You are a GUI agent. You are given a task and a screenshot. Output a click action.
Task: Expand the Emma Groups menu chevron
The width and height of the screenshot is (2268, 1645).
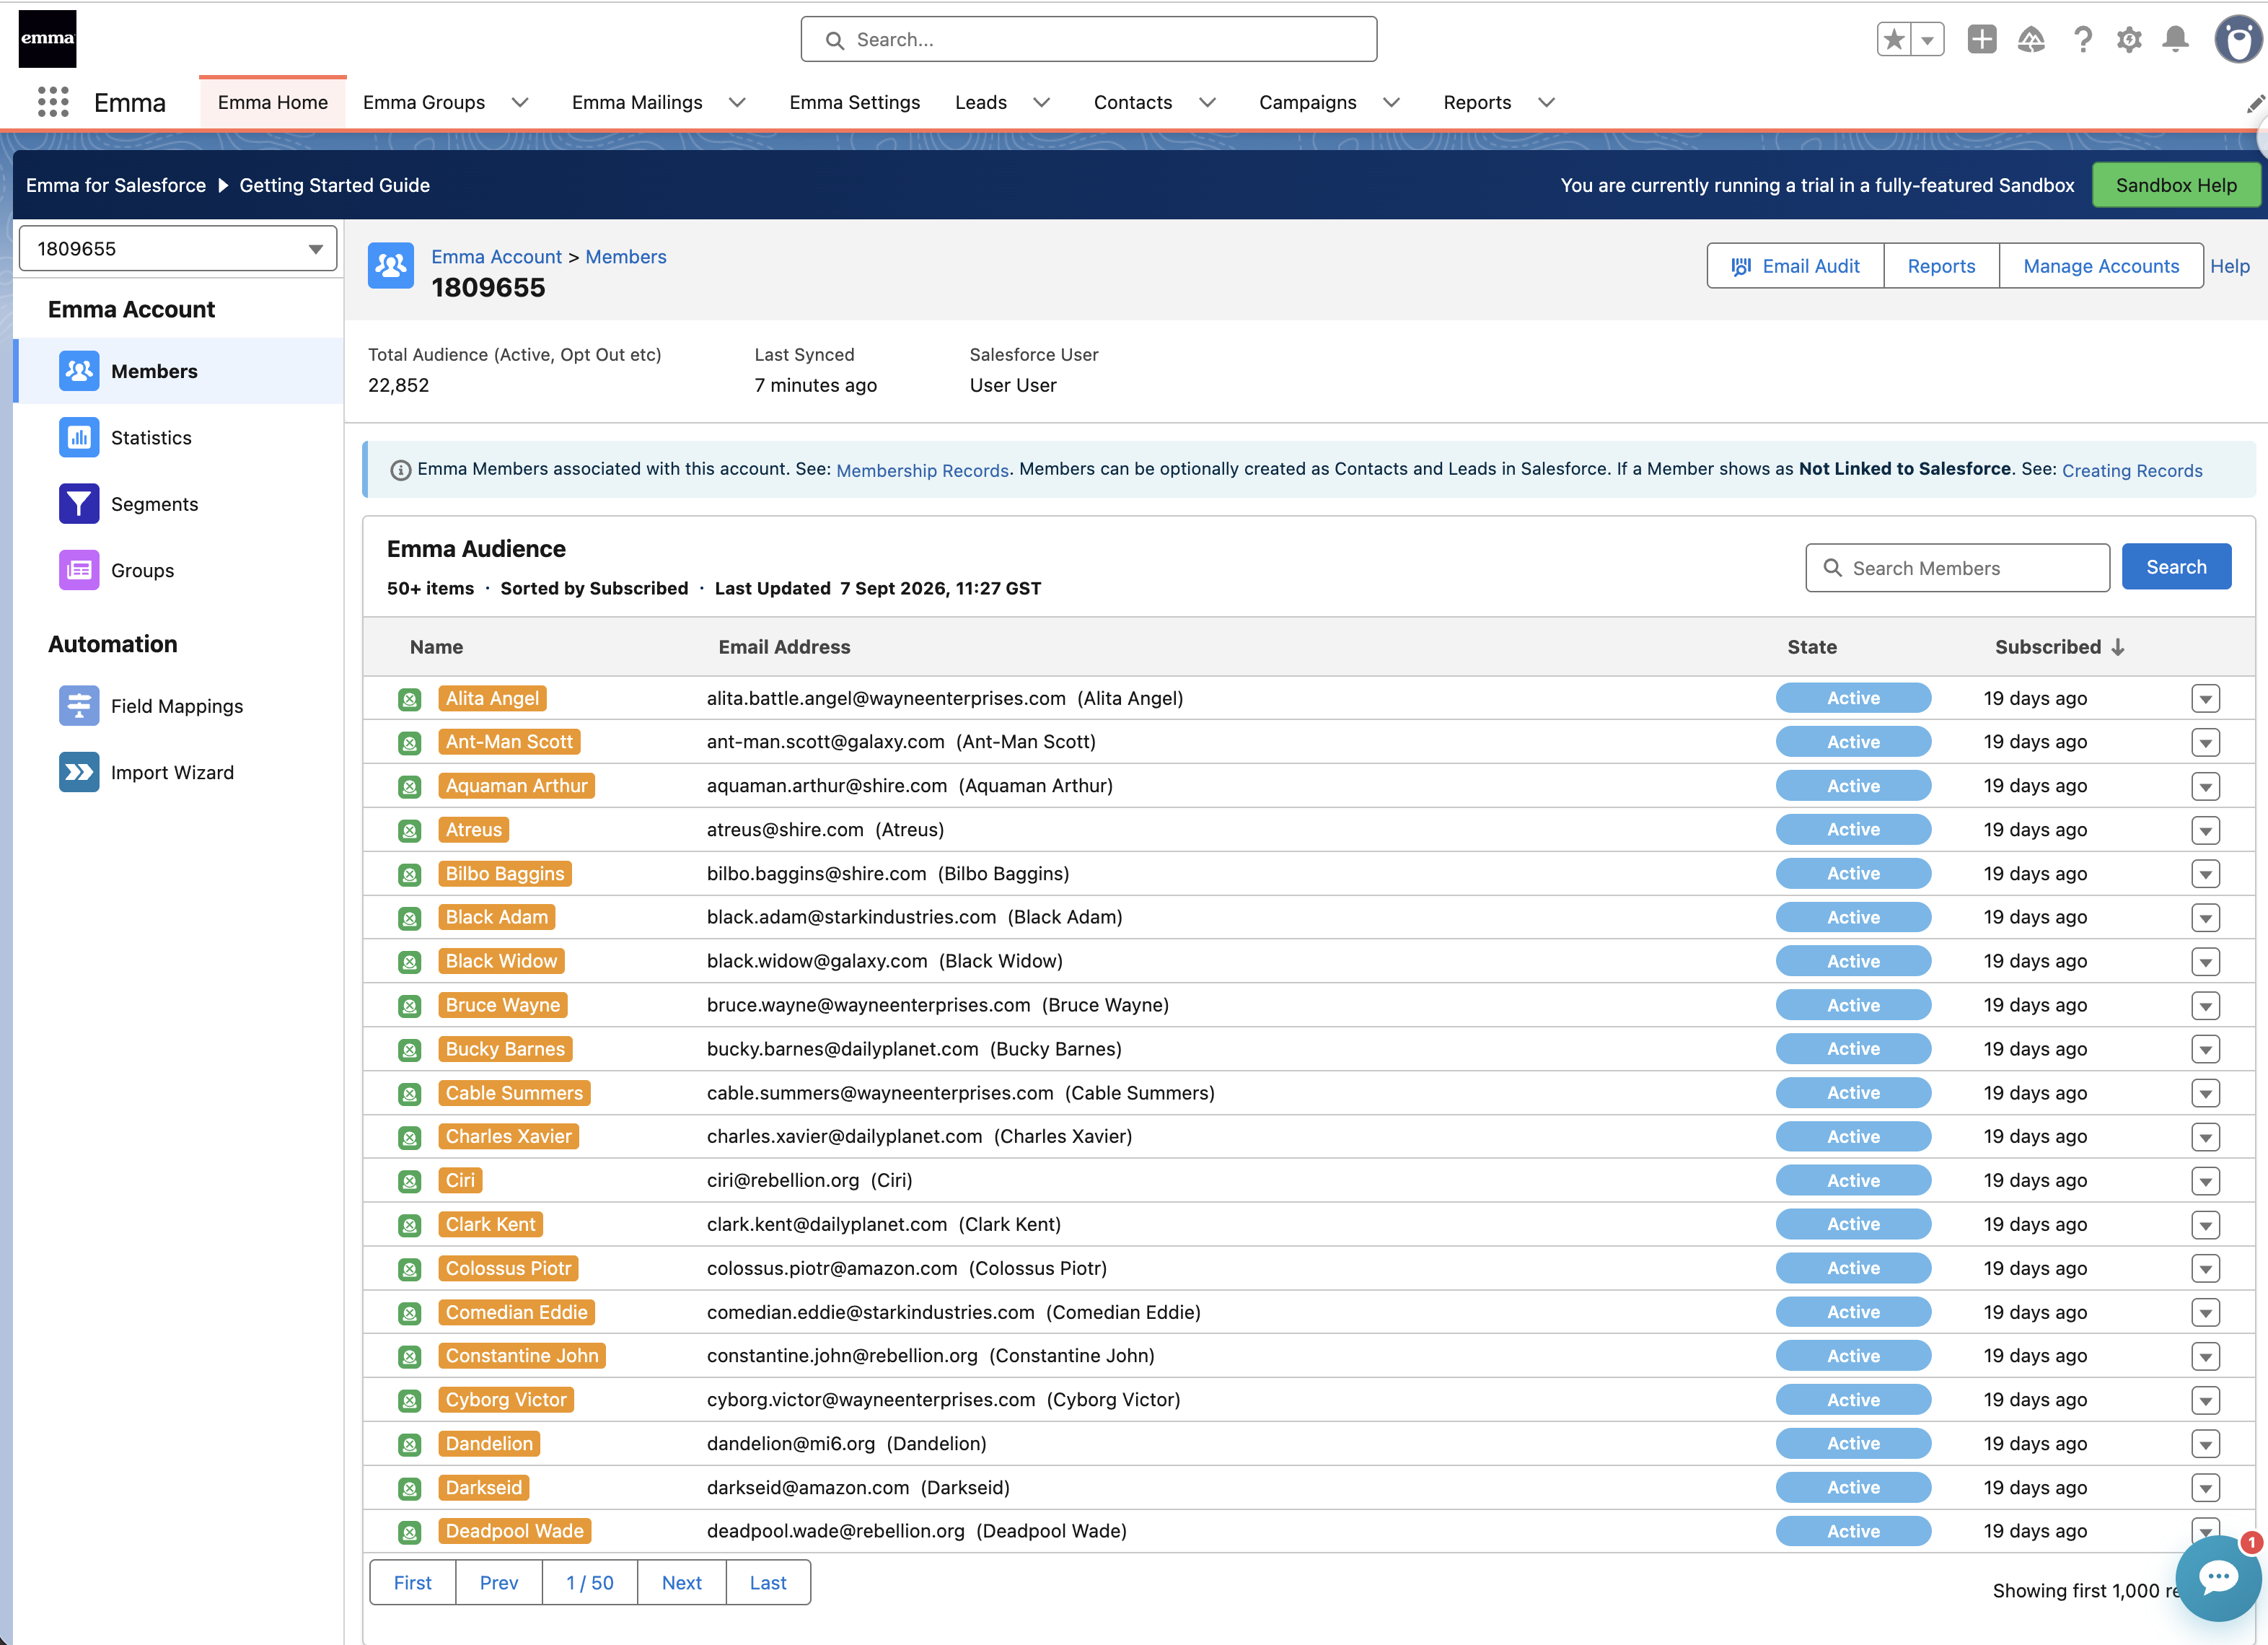point(520,103)
